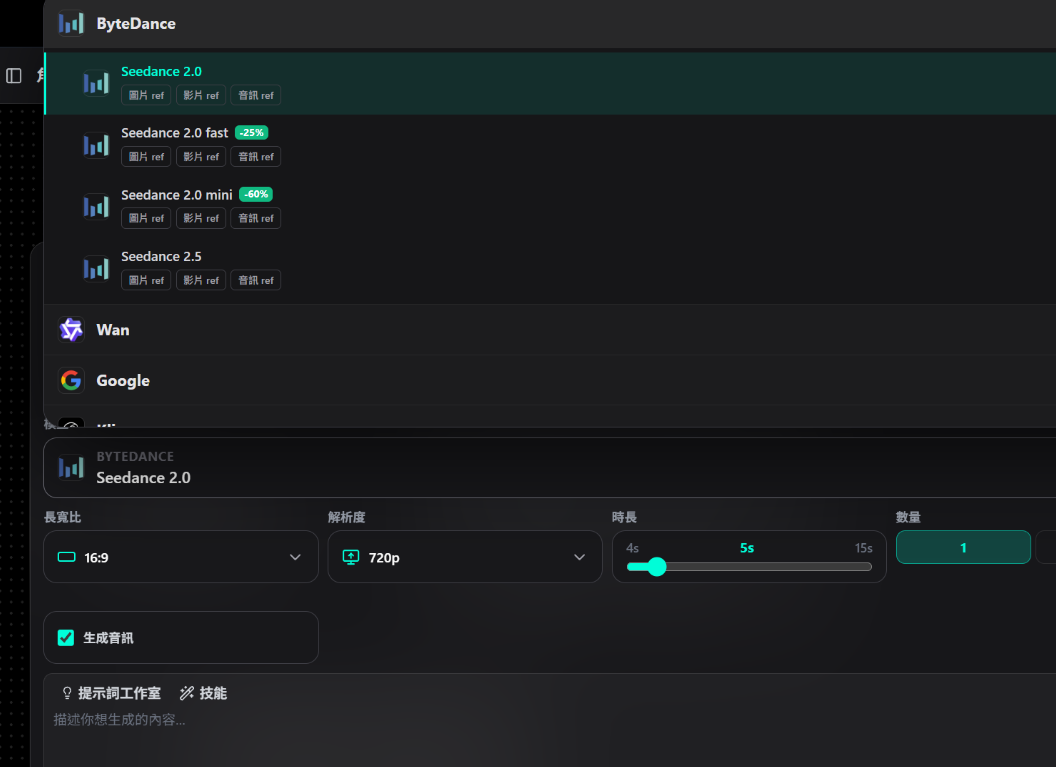Expand the Wan provider group
The image size is (1056, 767).
550,330
